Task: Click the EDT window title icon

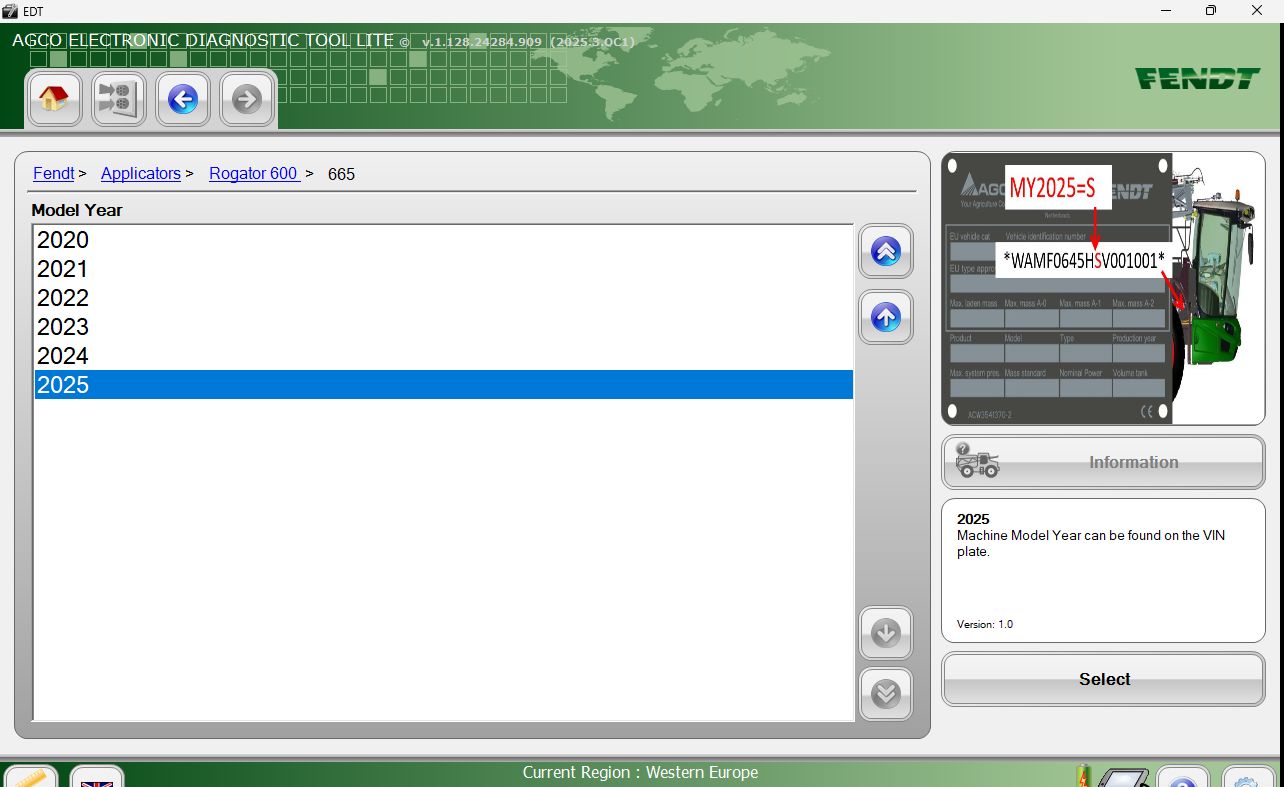Action: click(x=10, y=10)
